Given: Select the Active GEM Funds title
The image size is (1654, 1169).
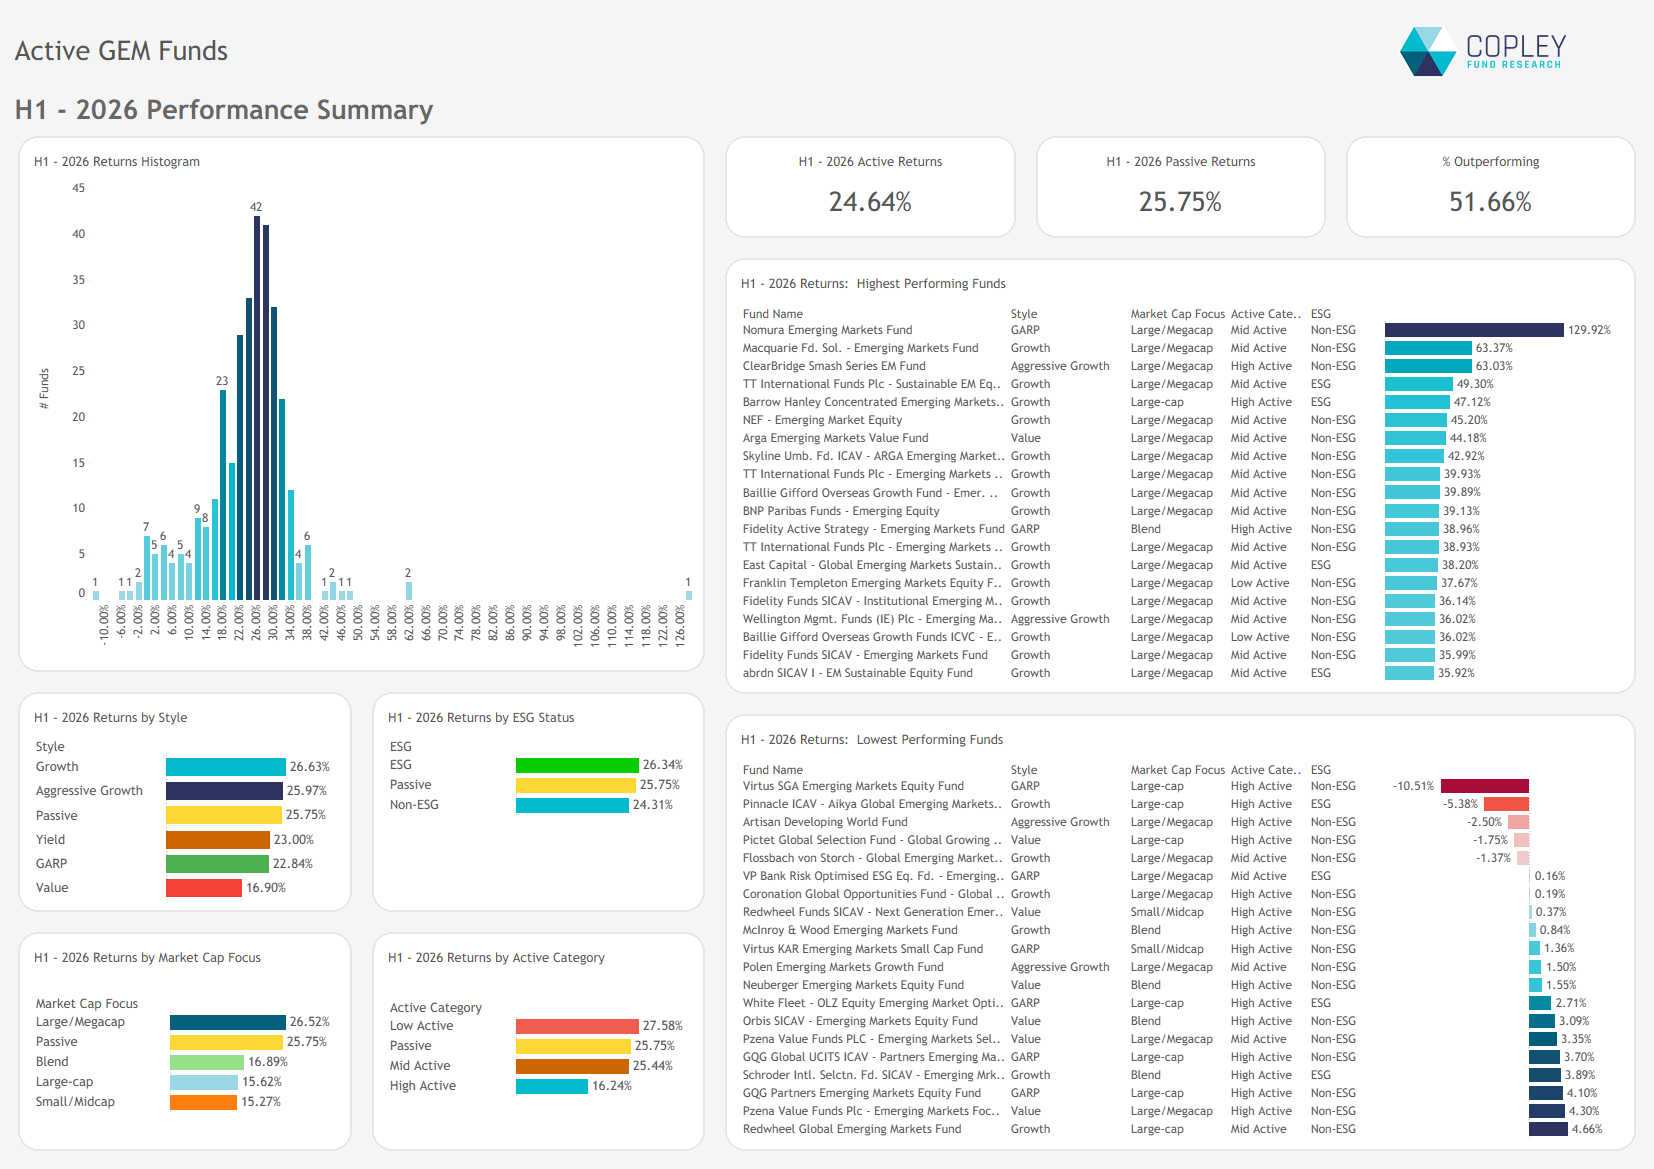Looking at the screenshot, I should pyautogui.click(x=121, y=51).
